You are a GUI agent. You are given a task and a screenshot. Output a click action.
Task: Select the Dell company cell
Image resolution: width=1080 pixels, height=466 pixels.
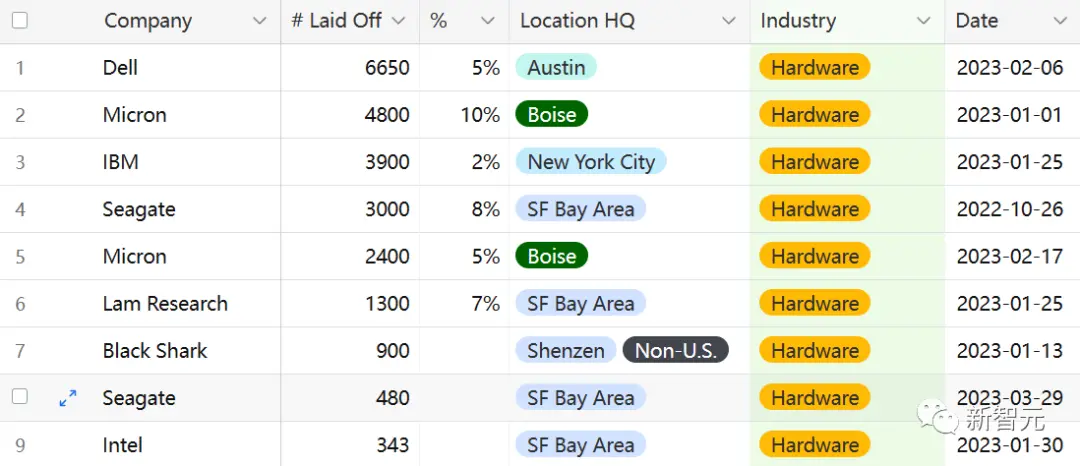coord(187,67)
